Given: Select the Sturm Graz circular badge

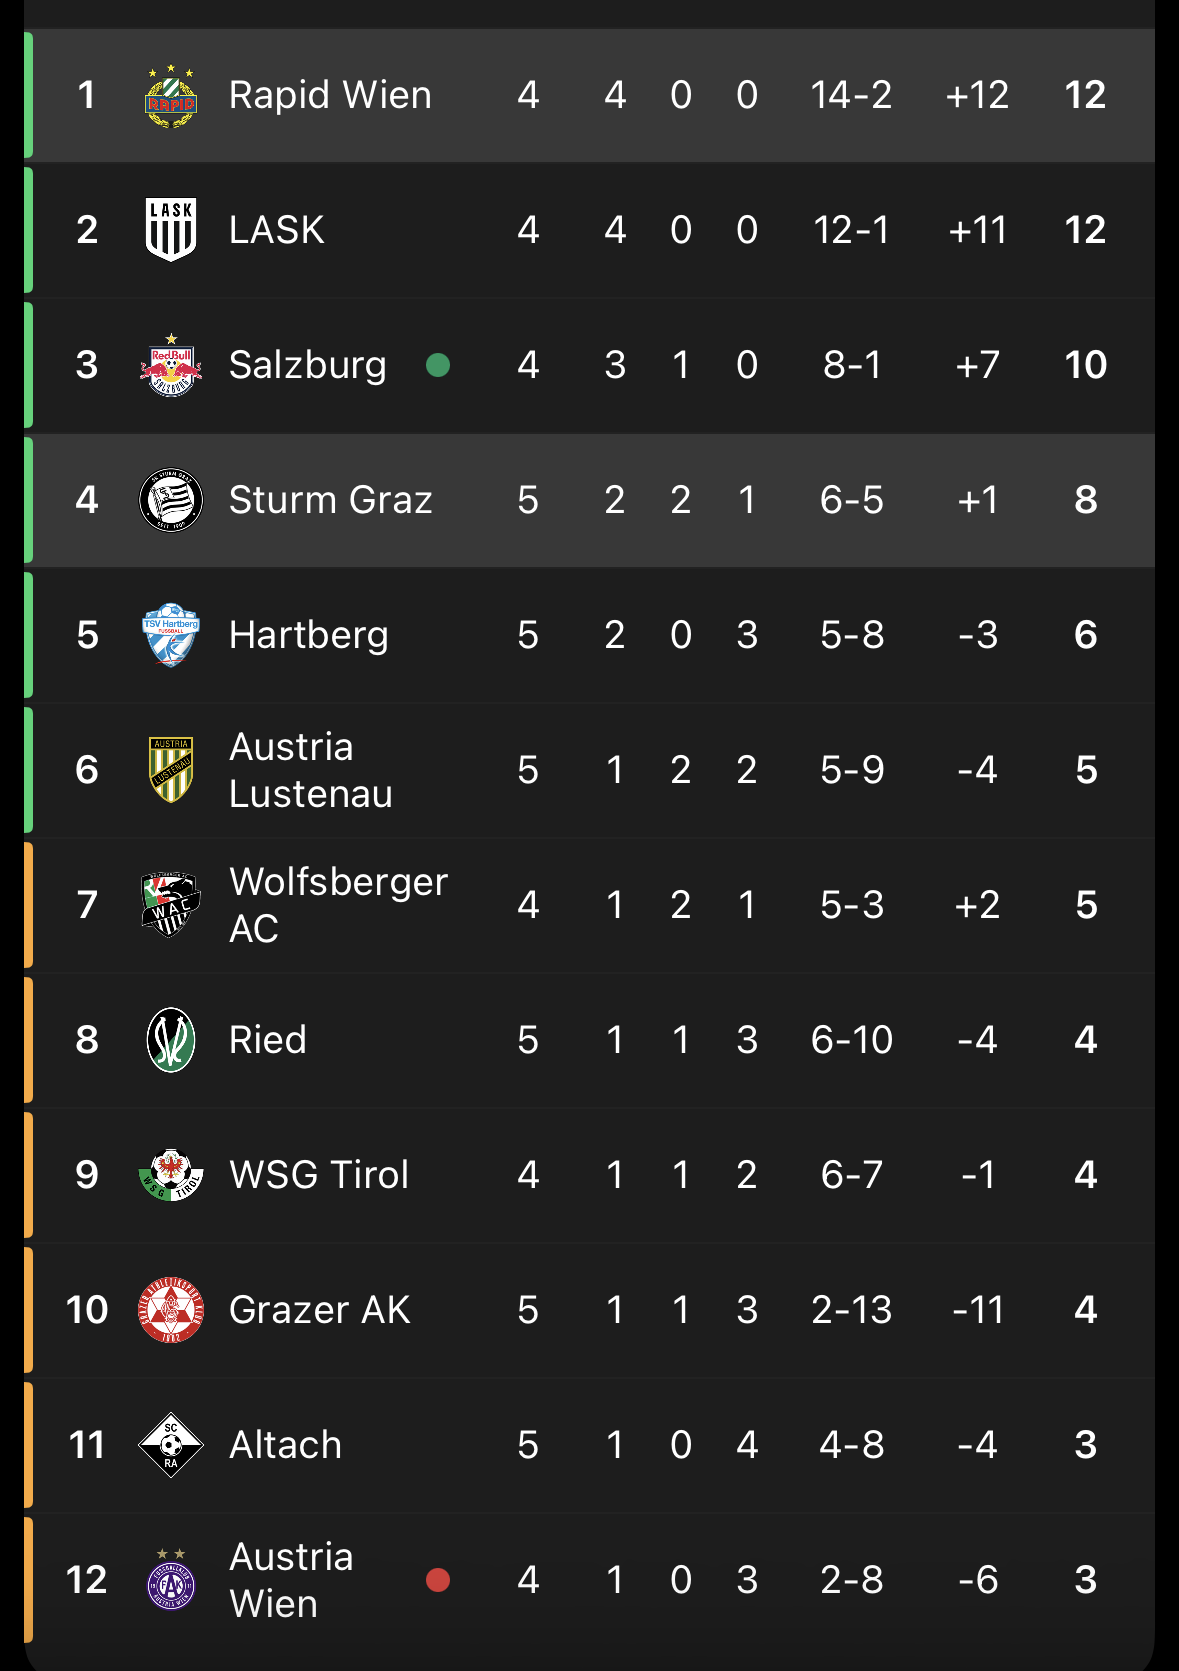Looking at the screenshot, I should point(171,500).
